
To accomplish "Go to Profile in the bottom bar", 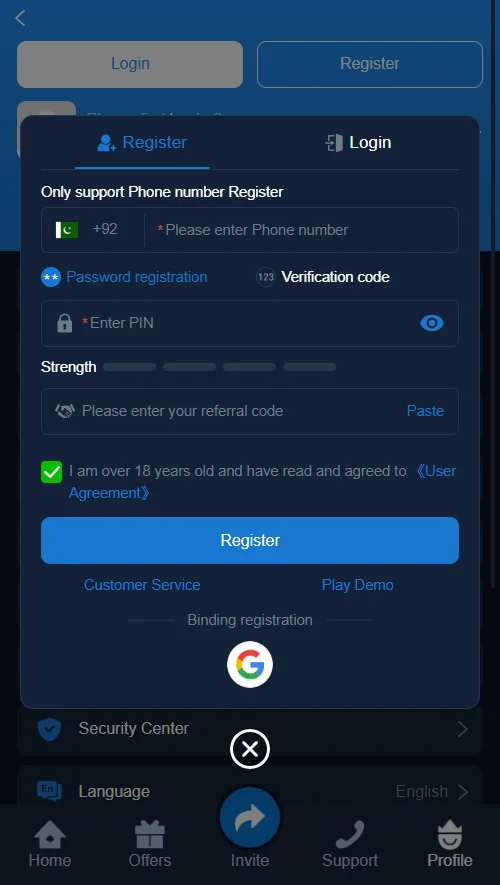I will click(450, 844).
